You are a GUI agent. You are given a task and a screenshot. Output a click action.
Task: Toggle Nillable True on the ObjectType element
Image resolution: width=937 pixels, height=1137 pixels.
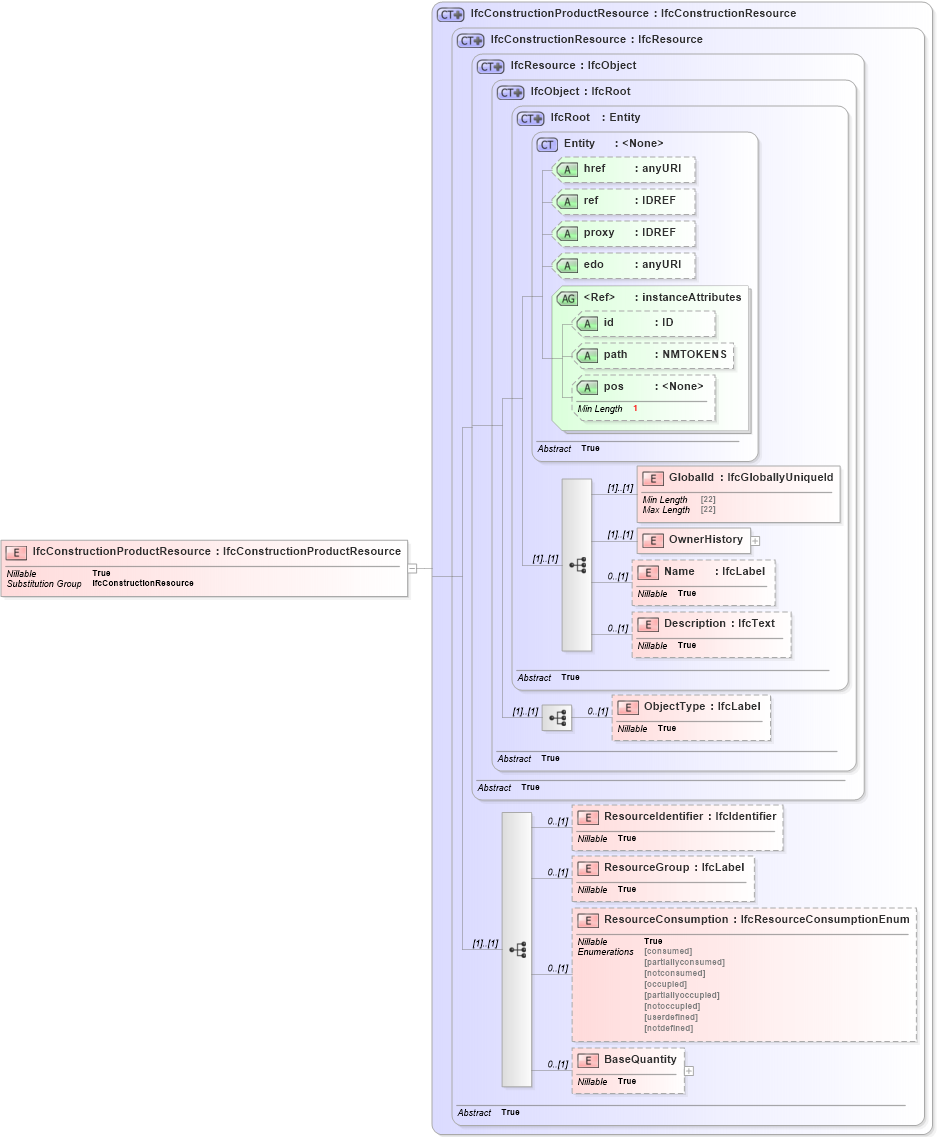point(666,728)
